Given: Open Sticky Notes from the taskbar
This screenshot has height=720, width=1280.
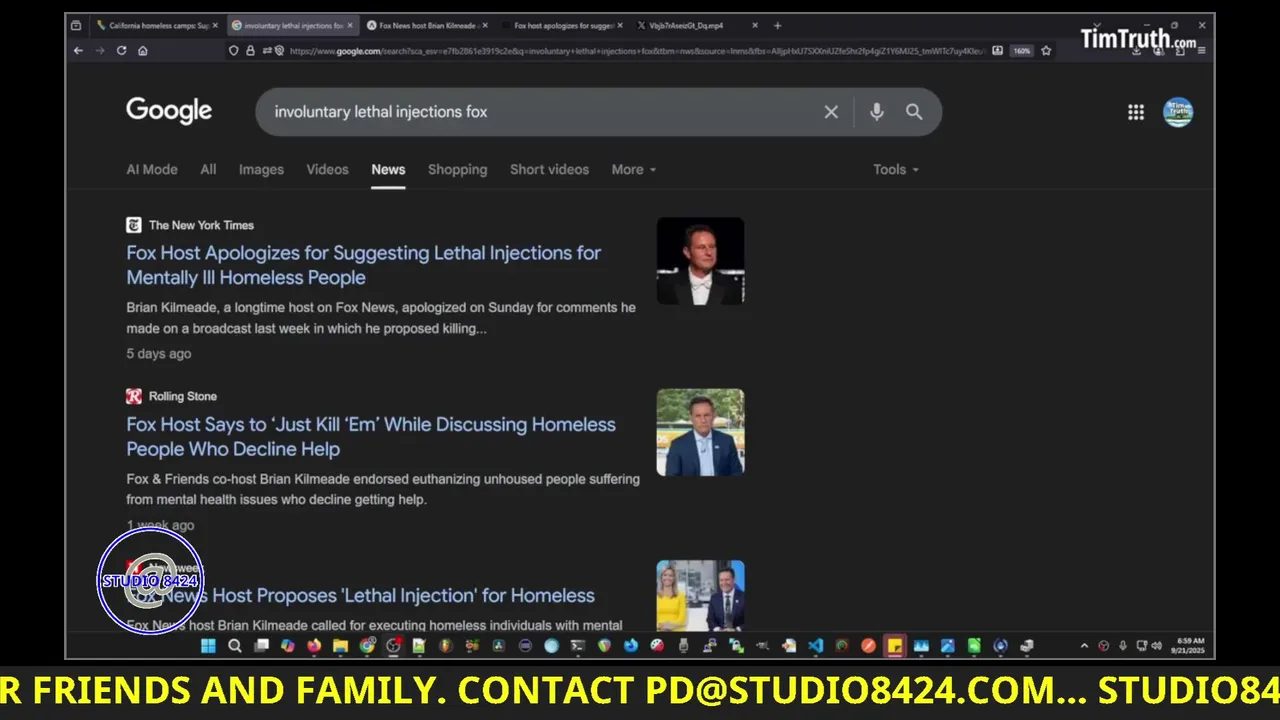Looking at the screenshot, I should click(894, 646).
